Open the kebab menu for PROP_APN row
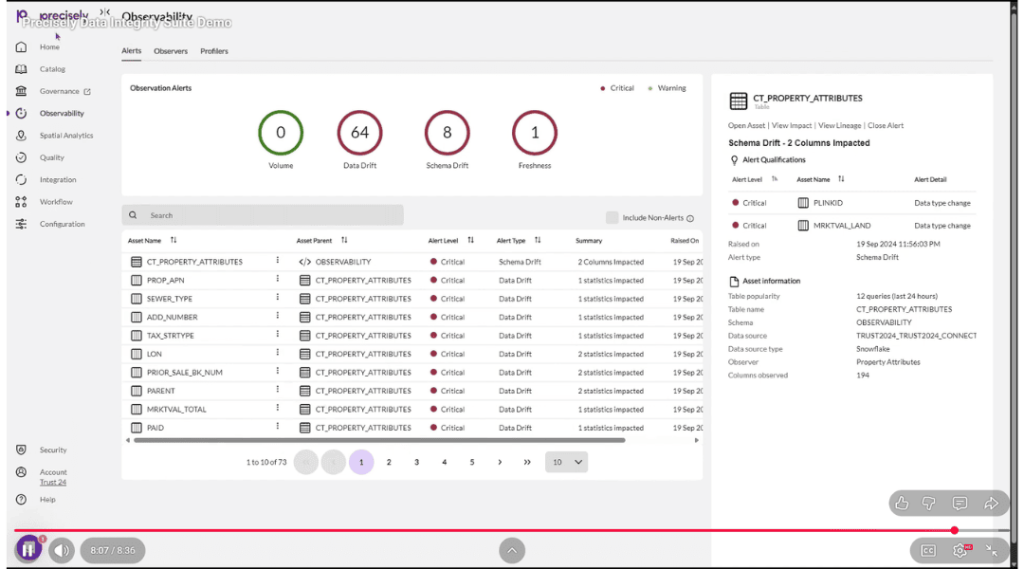 tap(278, 280)
